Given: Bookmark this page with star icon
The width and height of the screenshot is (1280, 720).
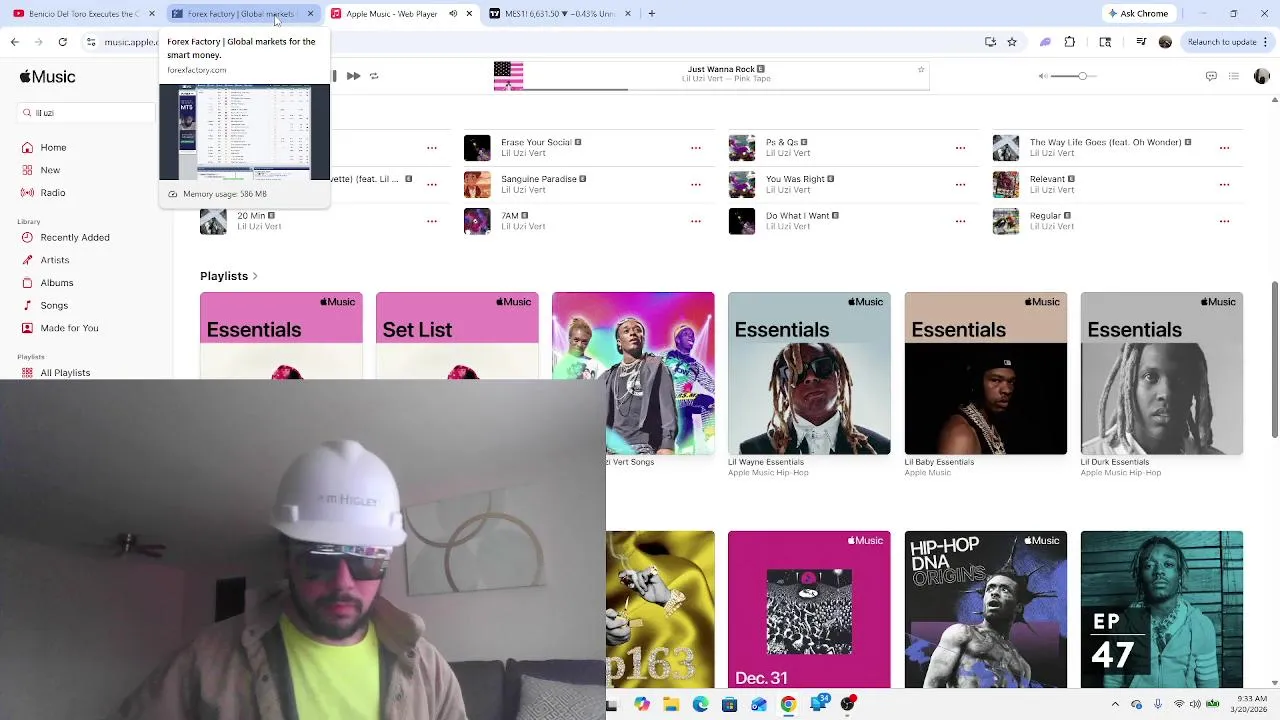Looking at the screenshot, I should point(1012,42).
